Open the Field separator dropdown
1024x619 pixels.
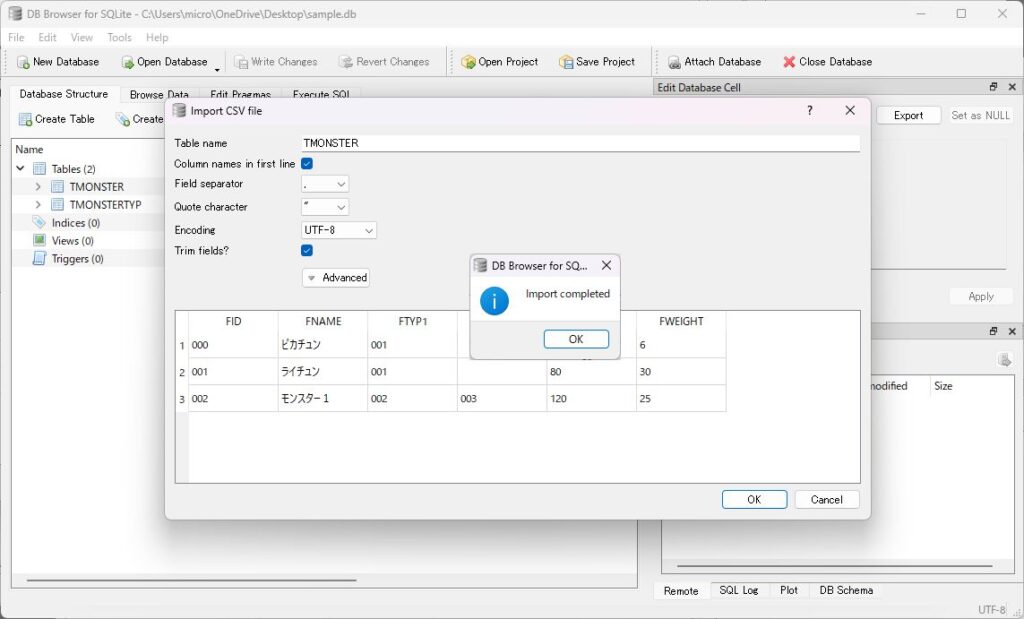[x=325, y=184]
